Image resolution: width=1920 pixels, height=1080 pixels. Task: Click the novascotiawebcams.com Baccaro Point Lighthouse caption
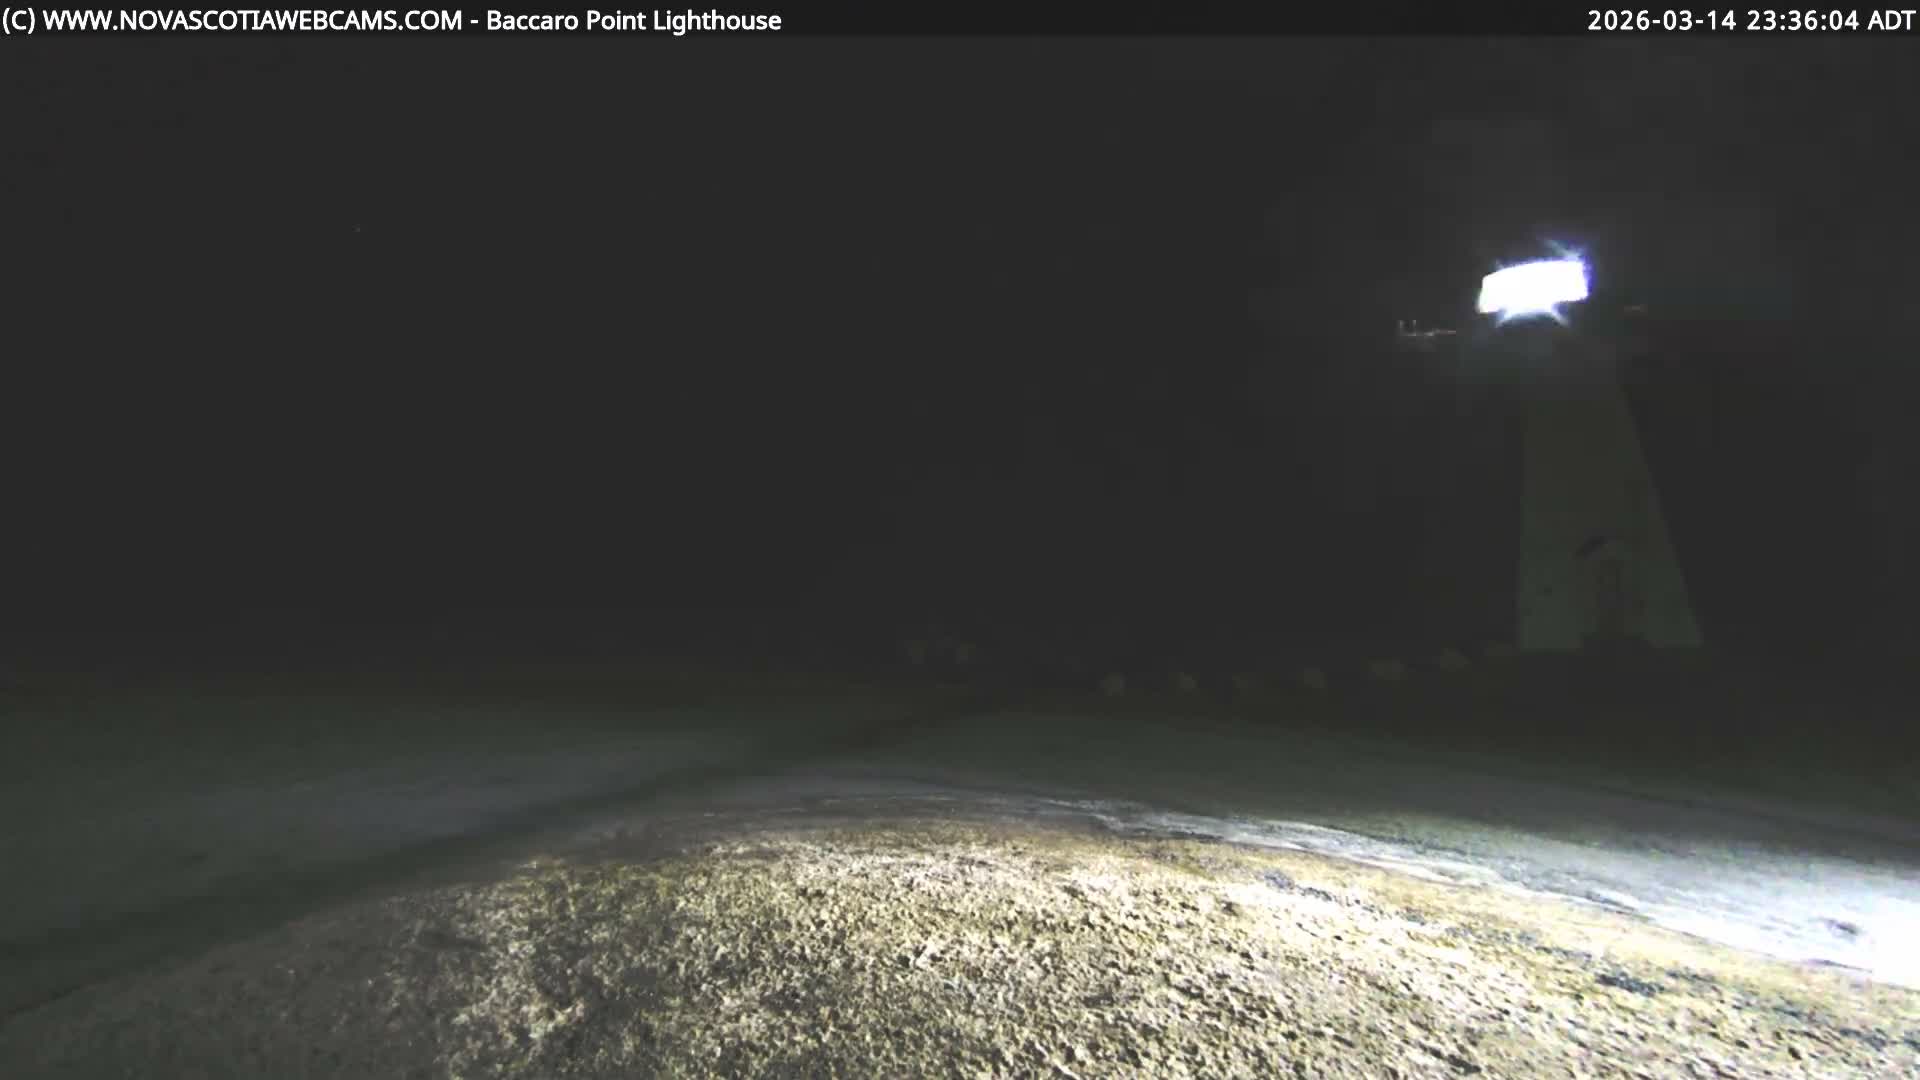click(x=392, y=20)
